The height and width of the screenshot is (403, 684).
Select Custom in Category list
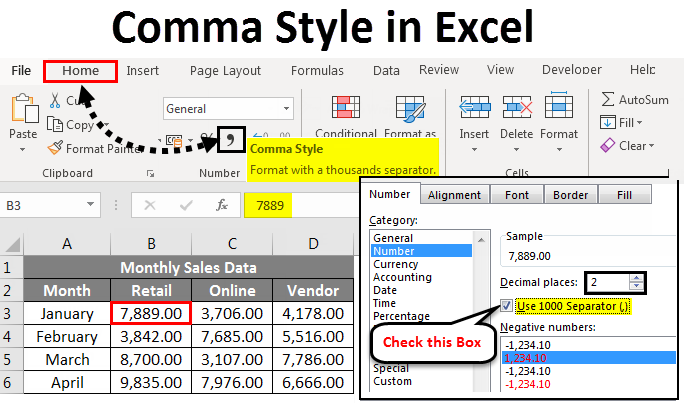click(392, 381)
